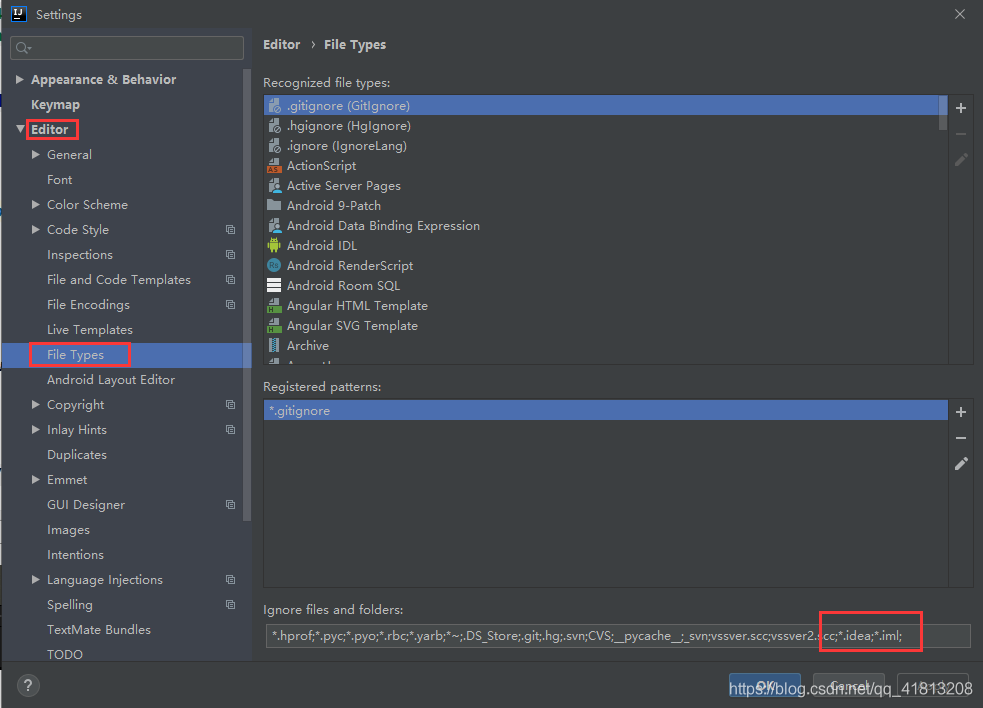Image resolution: width=983 pixels, height=708 pixels.
Task: Remove the selected recognized file type
Action: tap(960, 134)
